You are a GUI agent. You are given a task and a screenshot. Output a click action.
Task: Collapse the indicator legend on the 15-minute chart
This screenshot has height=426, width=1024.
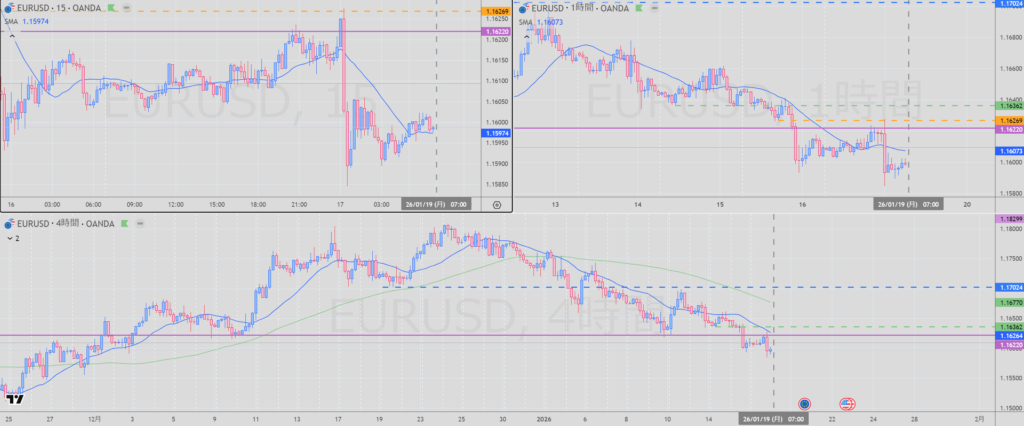[x=11, y=35]
